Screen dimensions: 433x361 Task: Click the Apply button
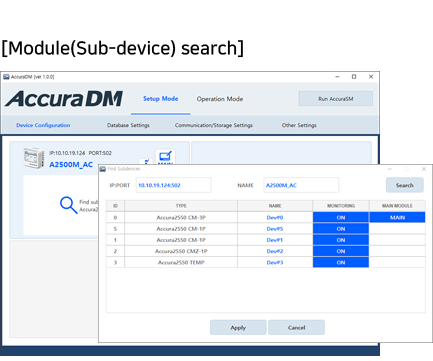[238, 327]
